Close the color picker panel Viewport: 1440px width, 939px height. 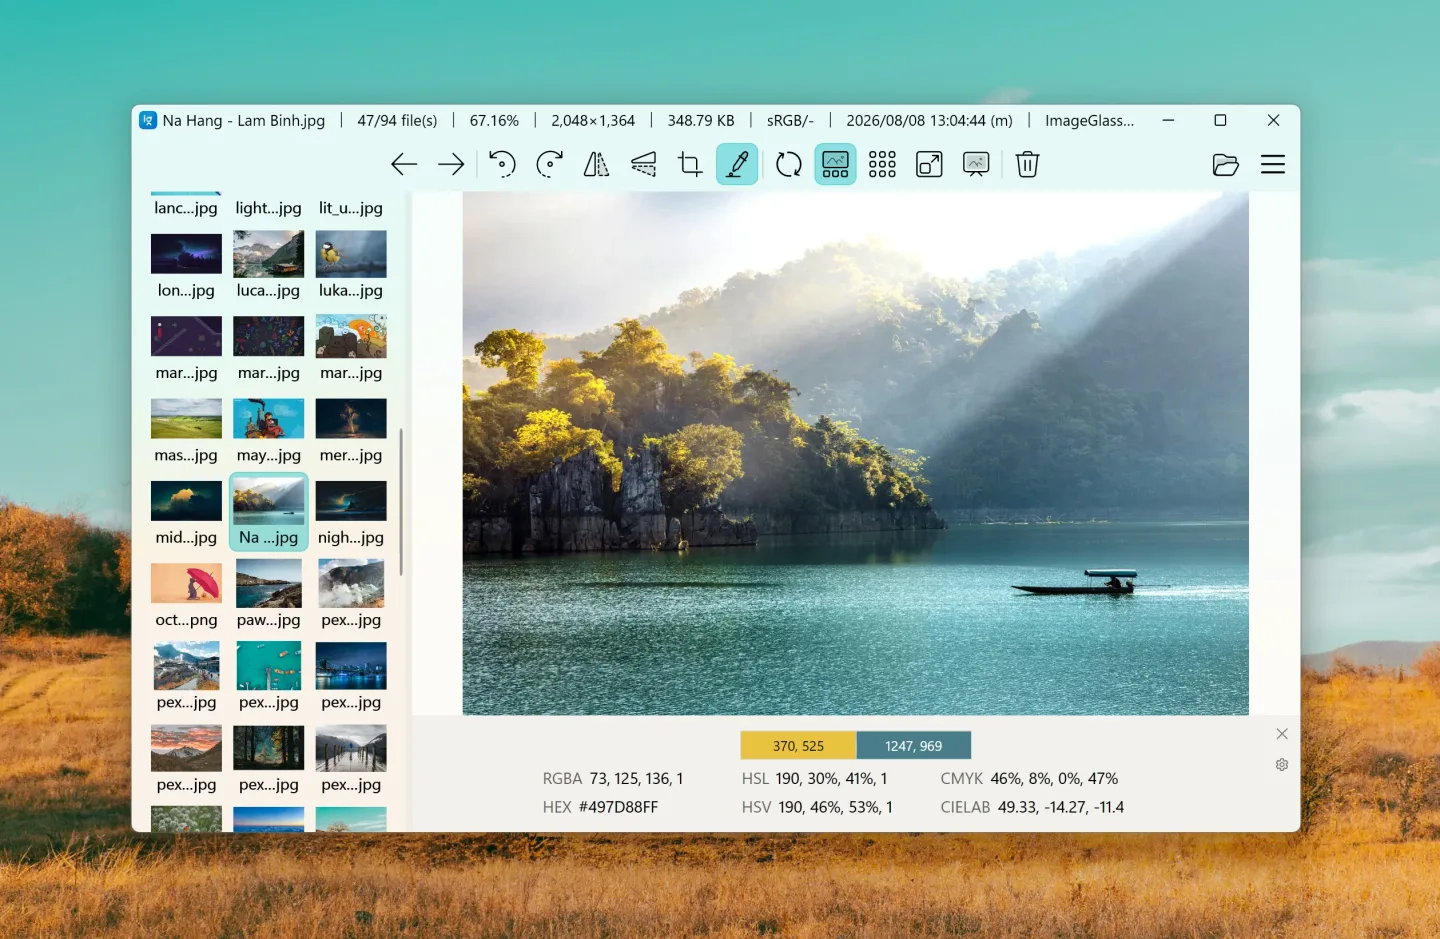coord(1282,734)
